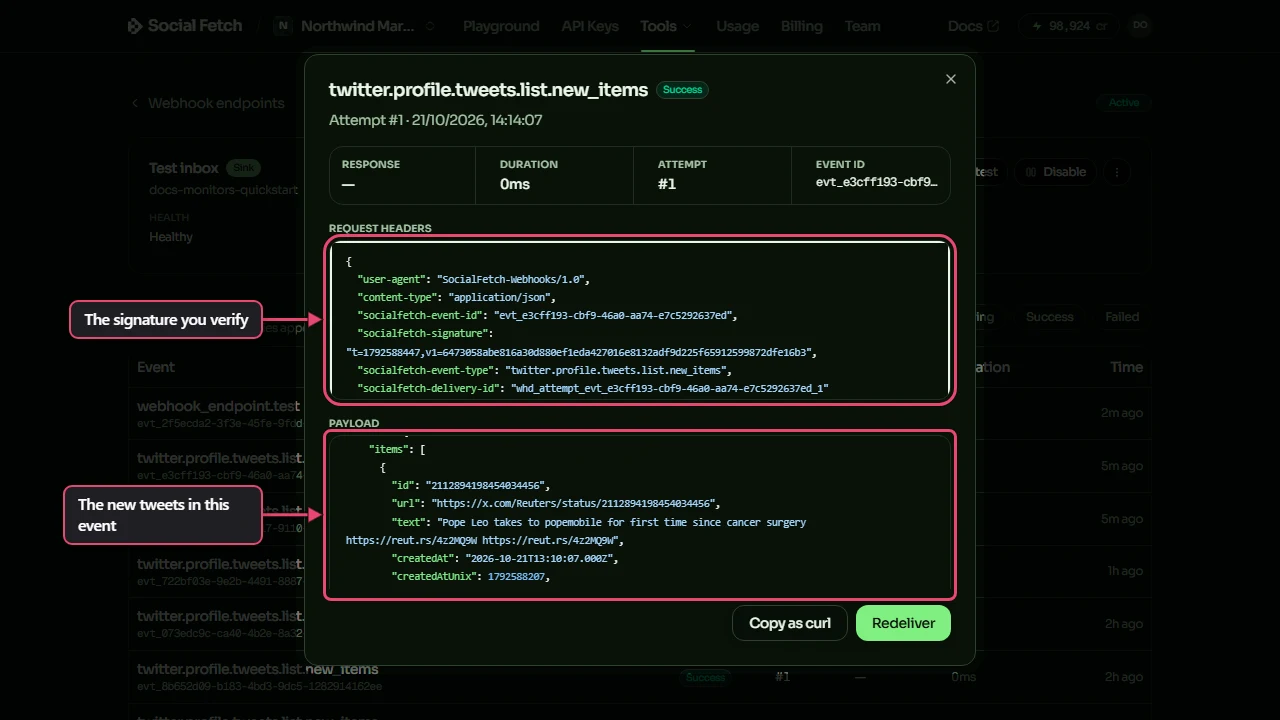
Task: Click the truncated Event ID value
Action: click(877, 182)
